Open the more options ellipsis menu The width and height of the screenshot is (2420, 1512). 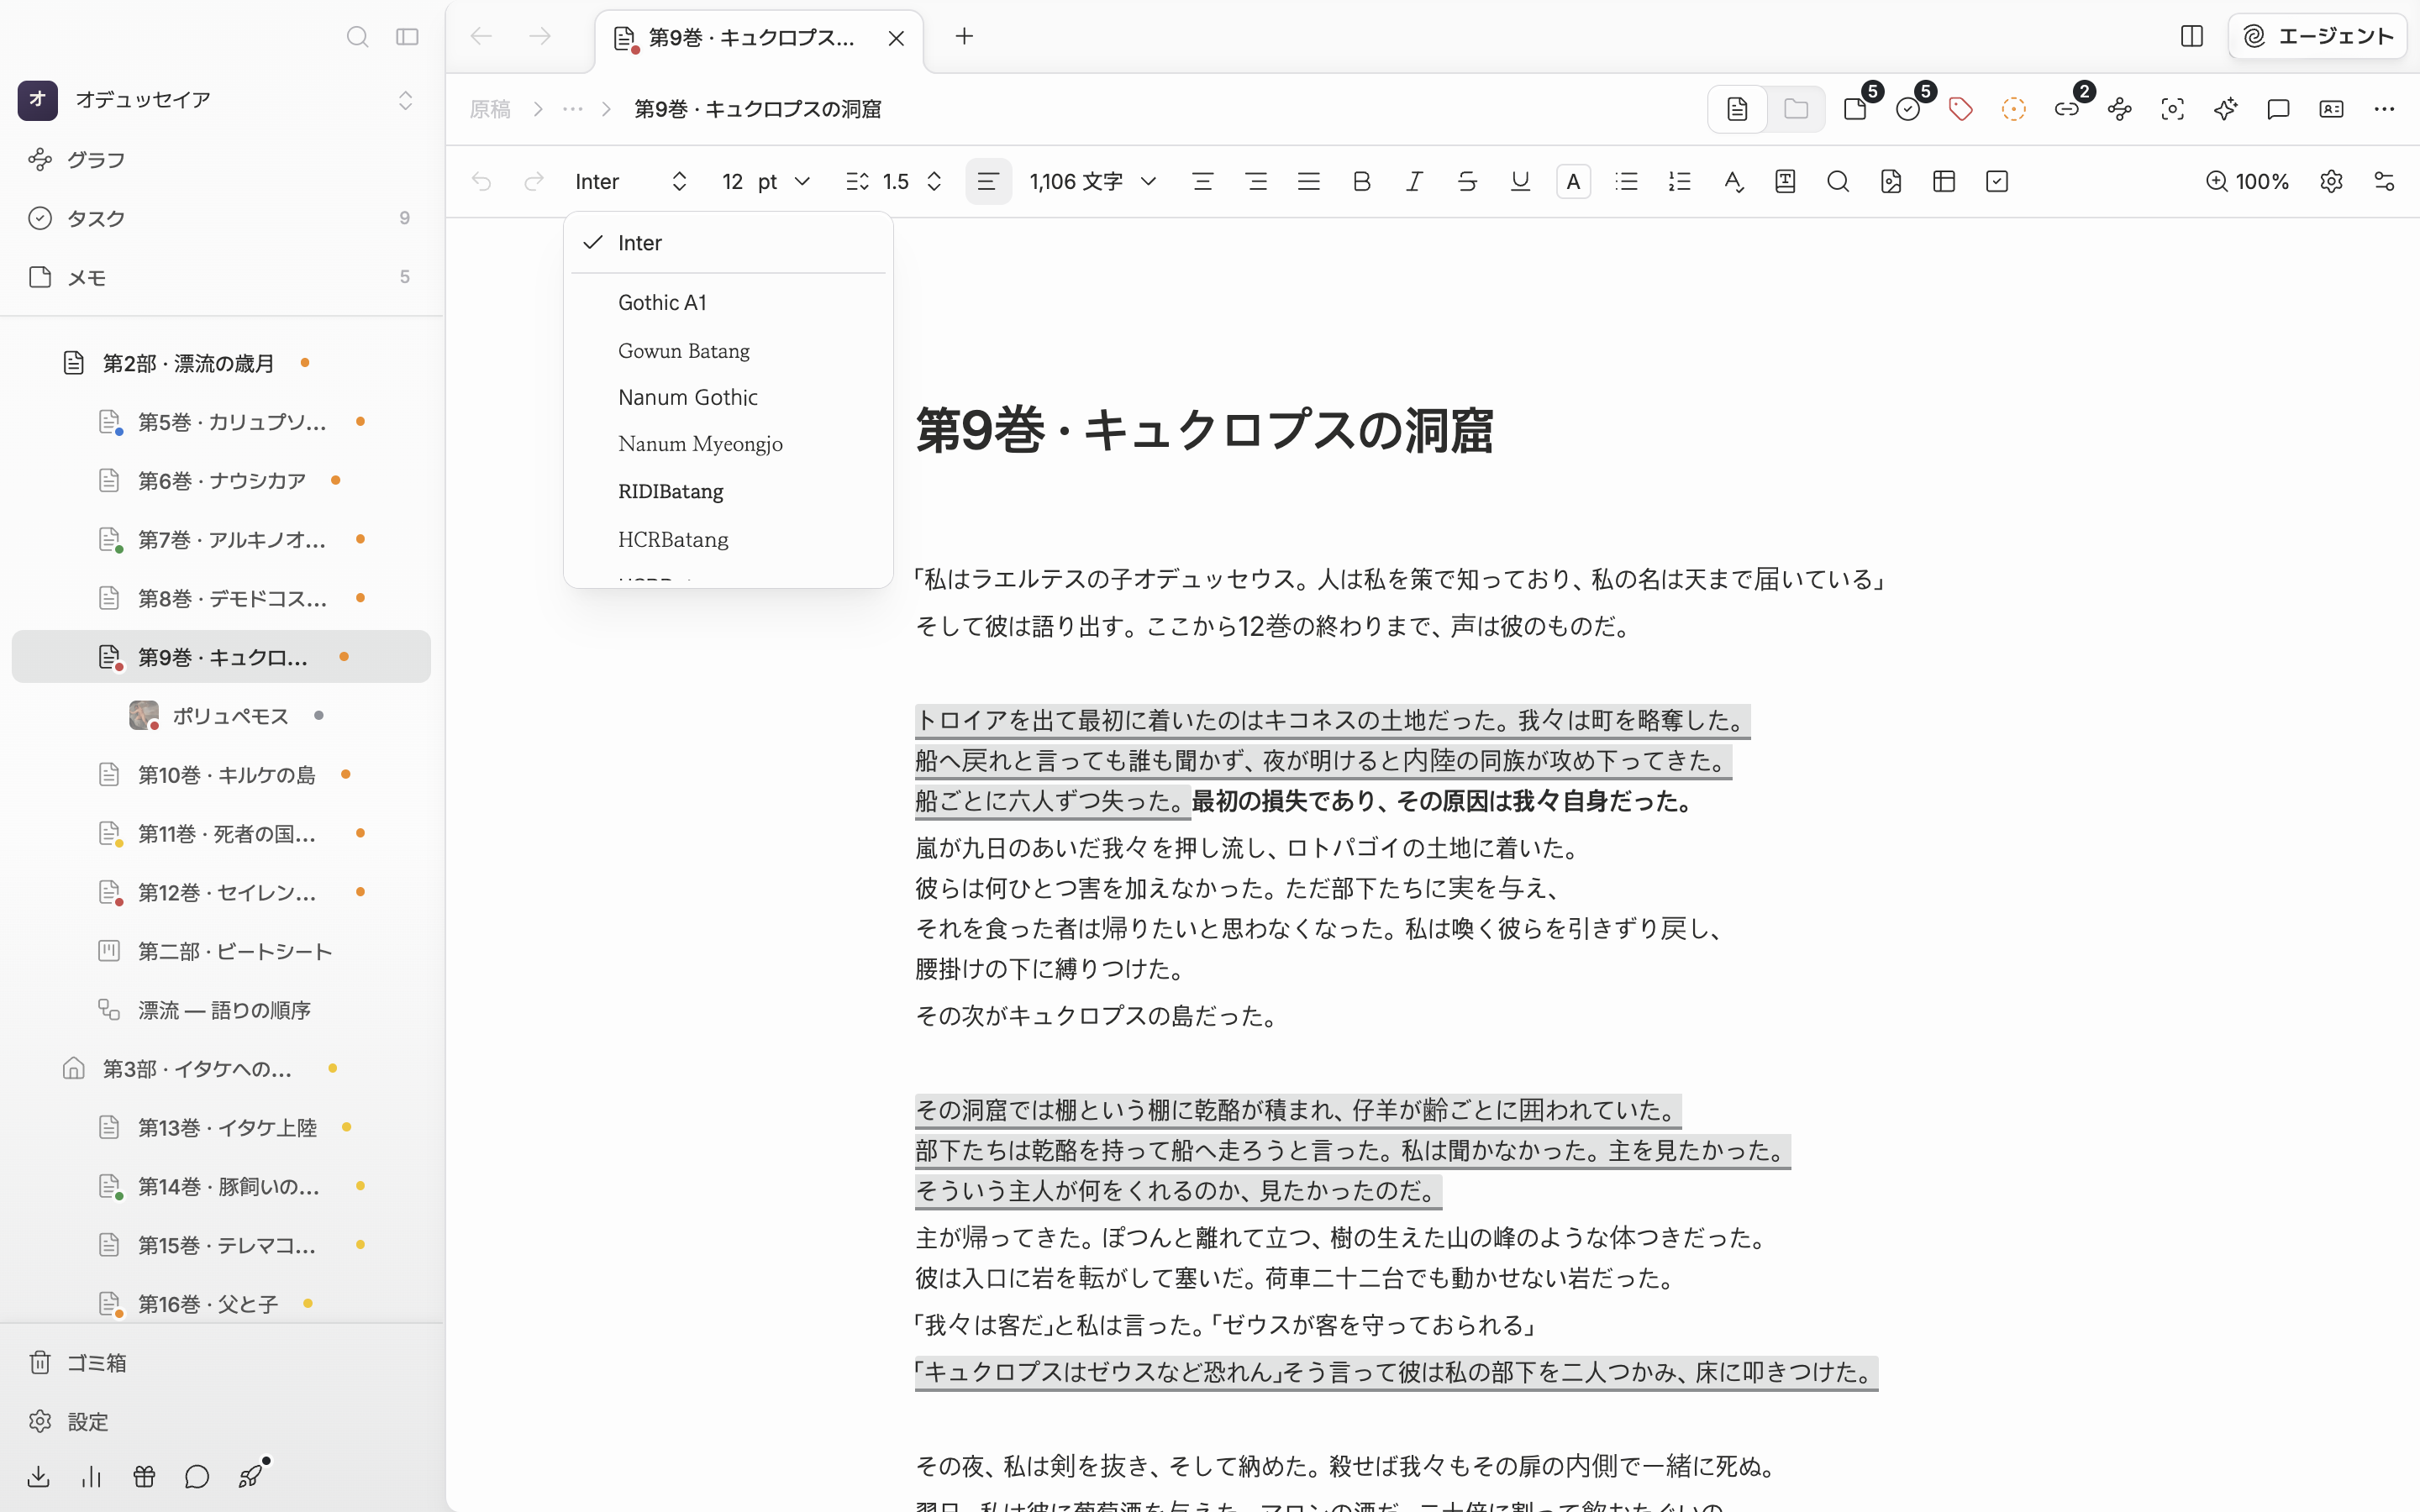point(2384,109)
